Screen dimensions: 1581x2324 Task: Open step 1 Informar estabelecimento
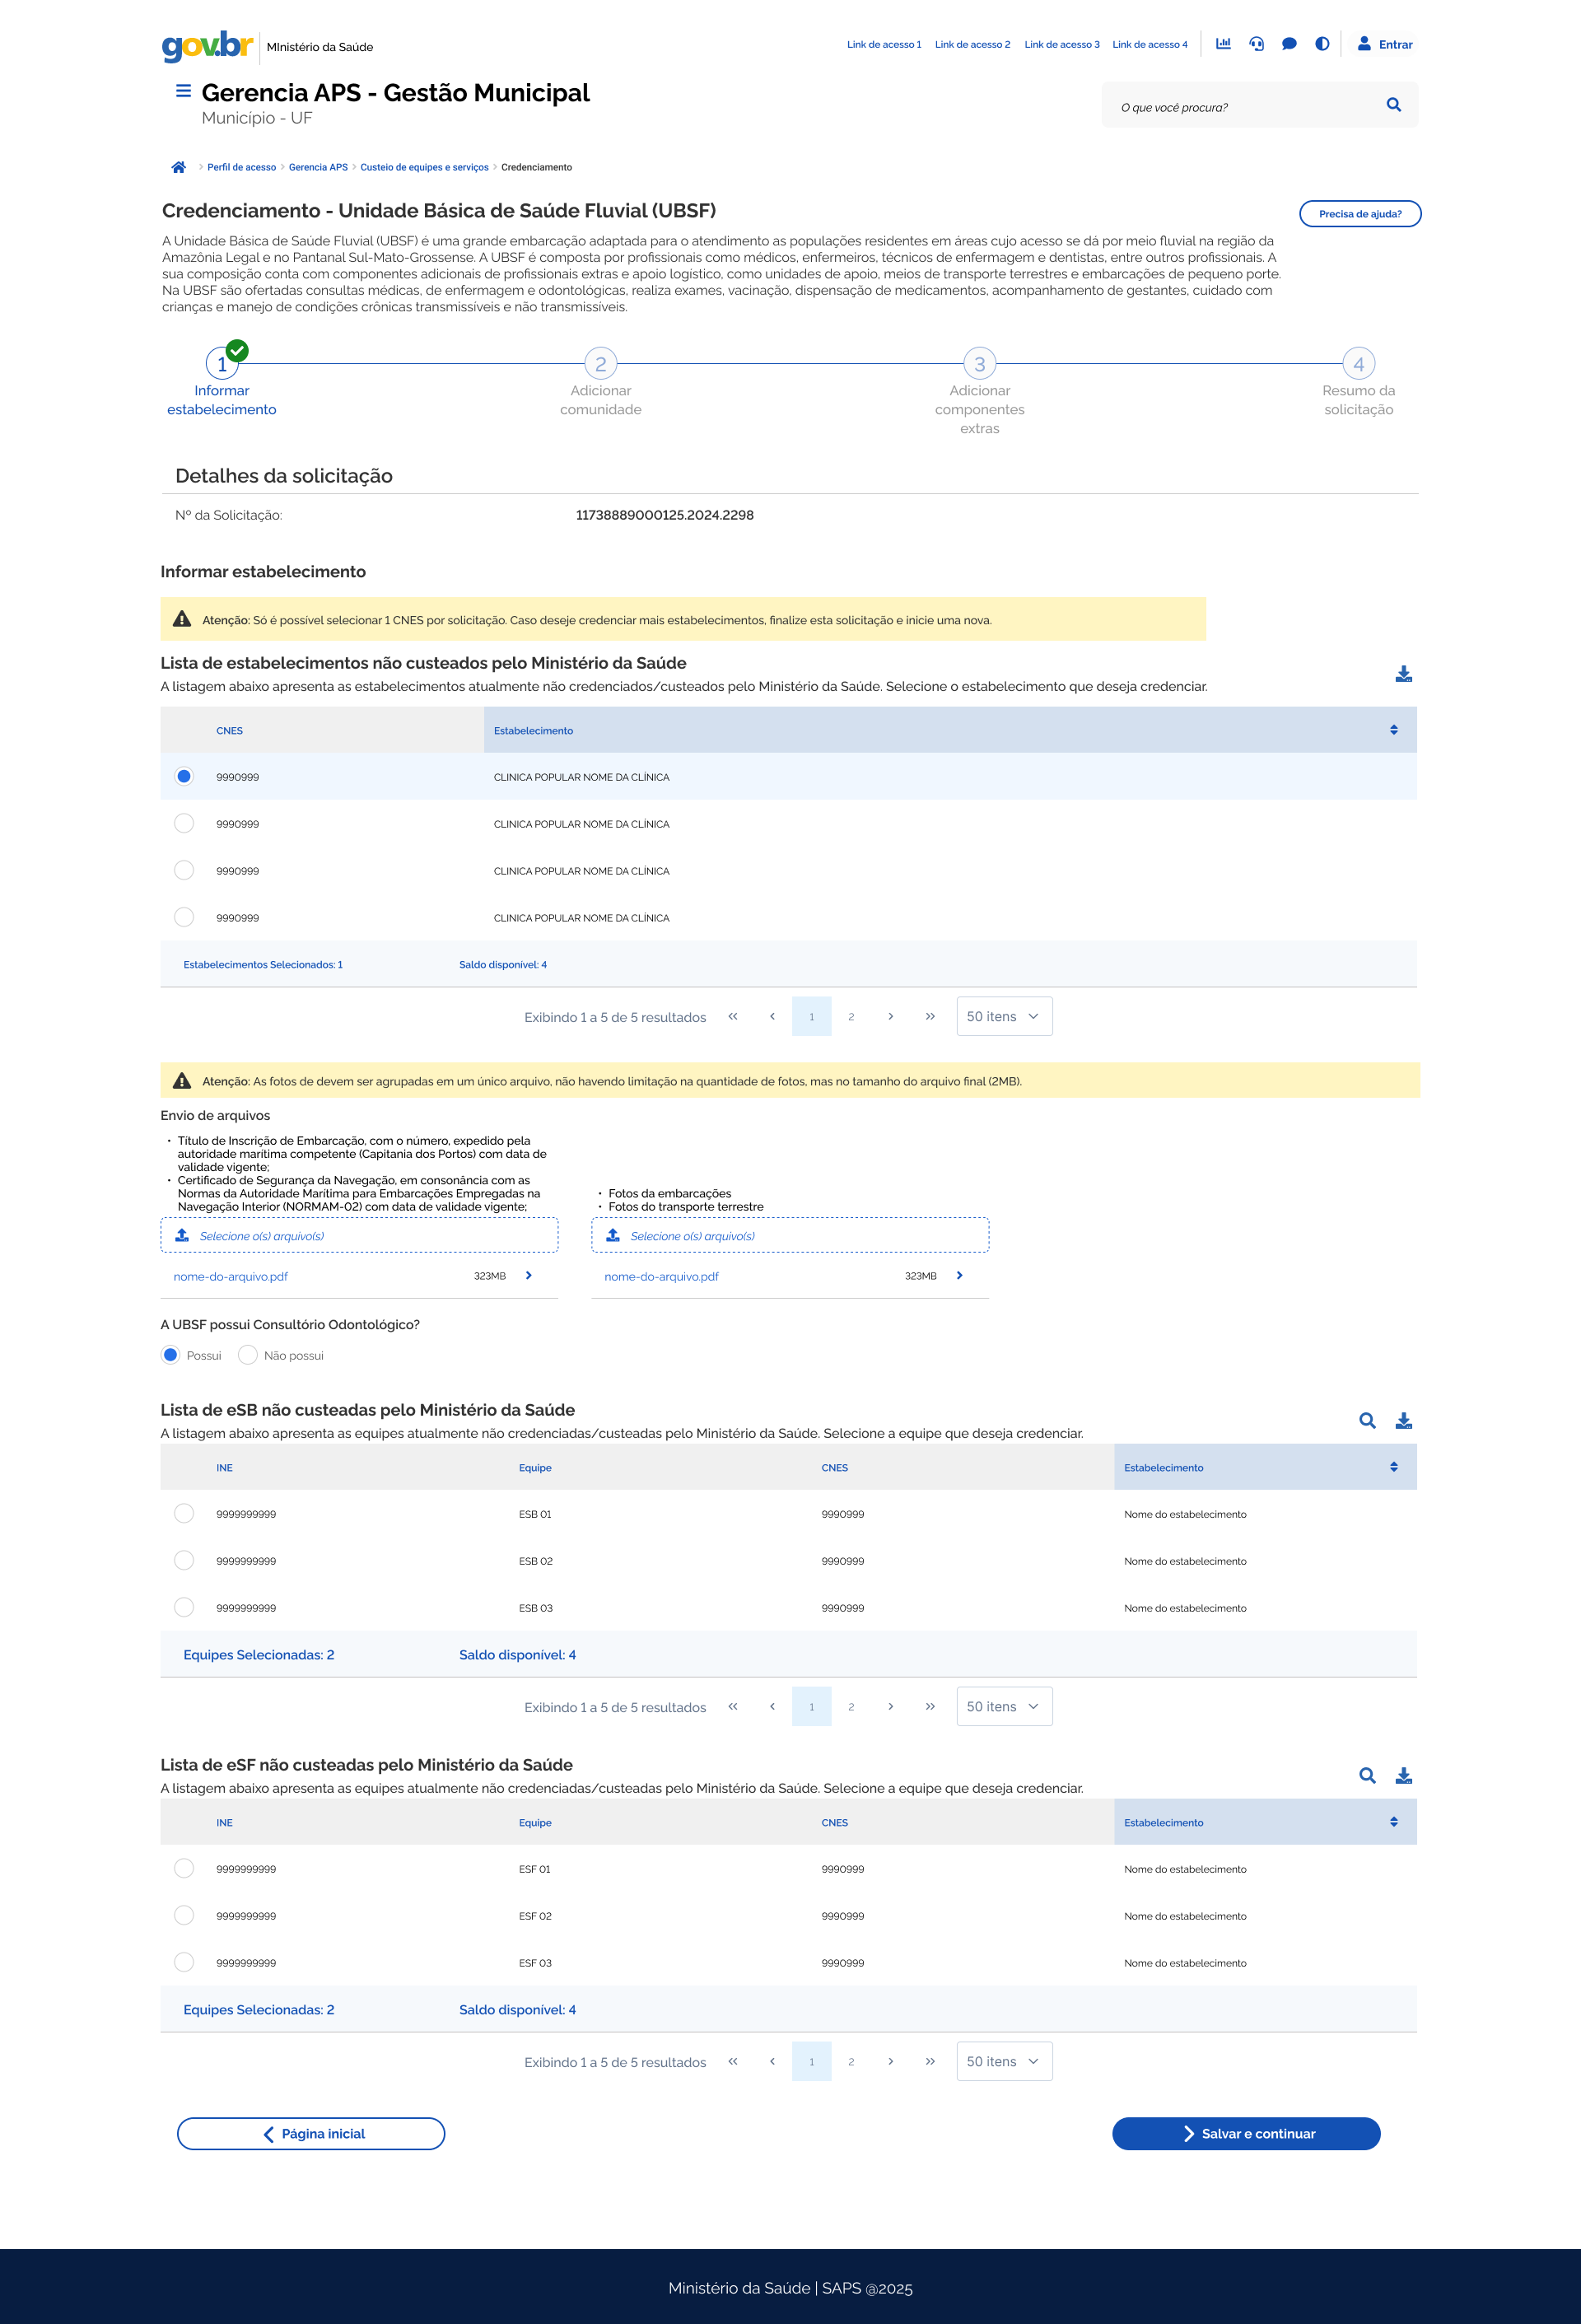click(222, 364)
